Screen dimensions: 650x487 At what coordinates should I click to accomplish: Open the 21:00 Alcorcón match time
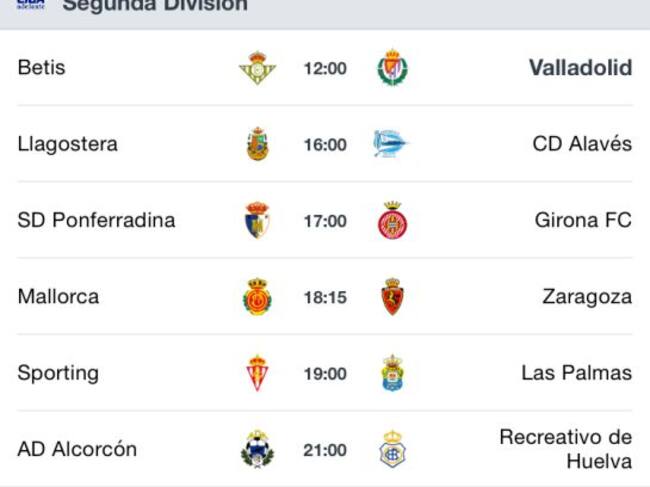(x=325, y=449)
